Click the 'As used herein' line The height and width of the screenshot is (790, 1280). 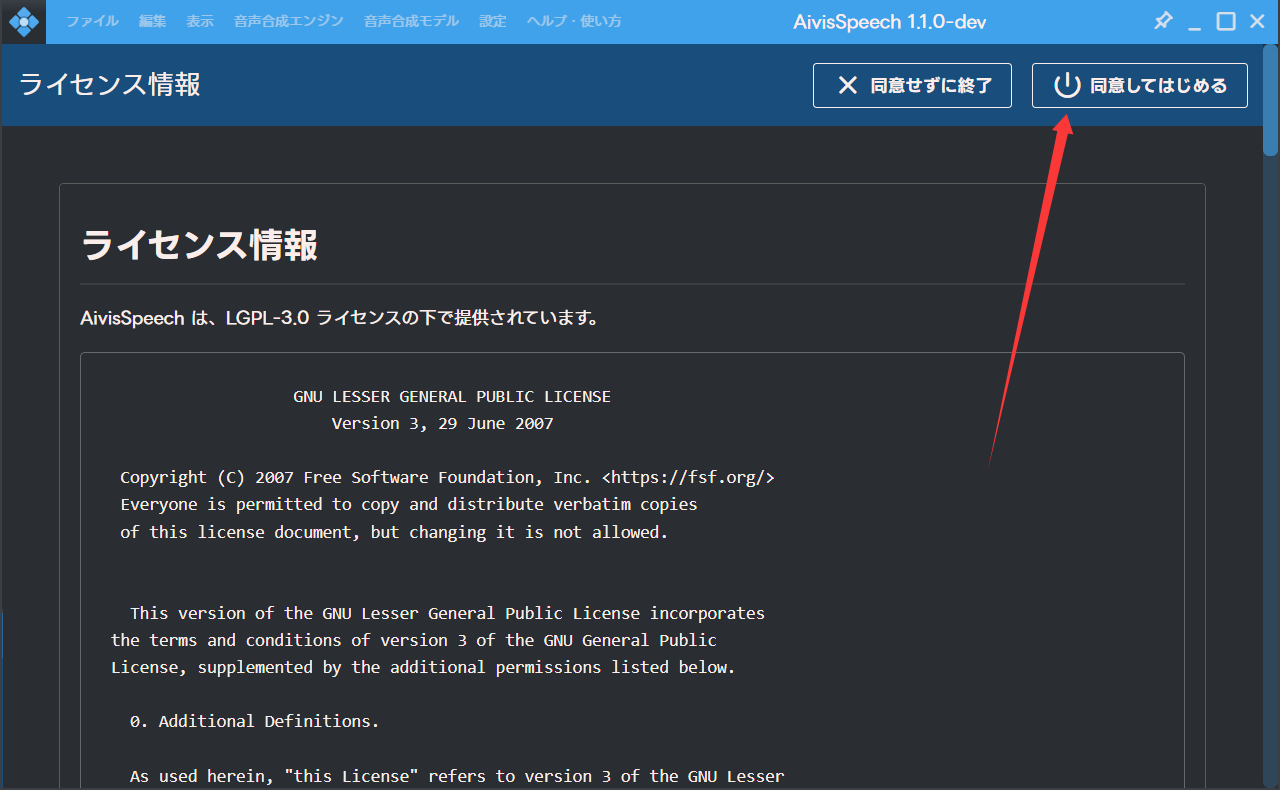pos(457,776)
